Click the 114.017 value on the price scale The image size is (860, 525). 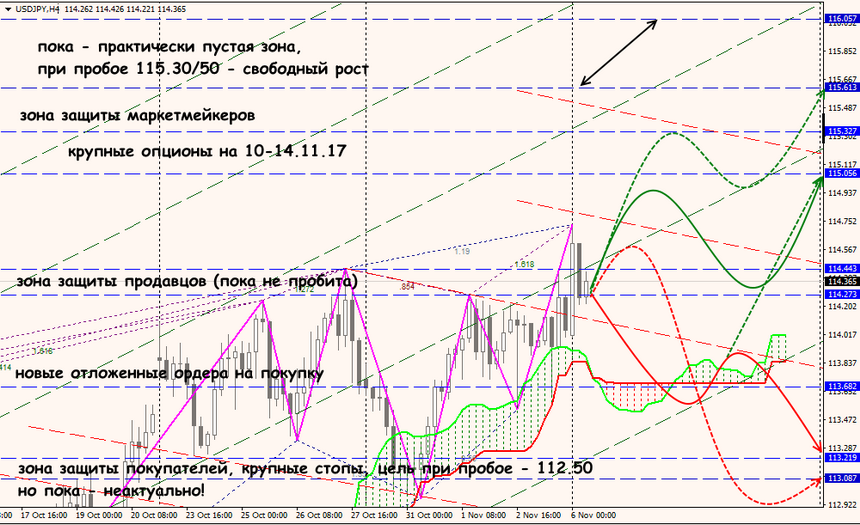point(842,335)
